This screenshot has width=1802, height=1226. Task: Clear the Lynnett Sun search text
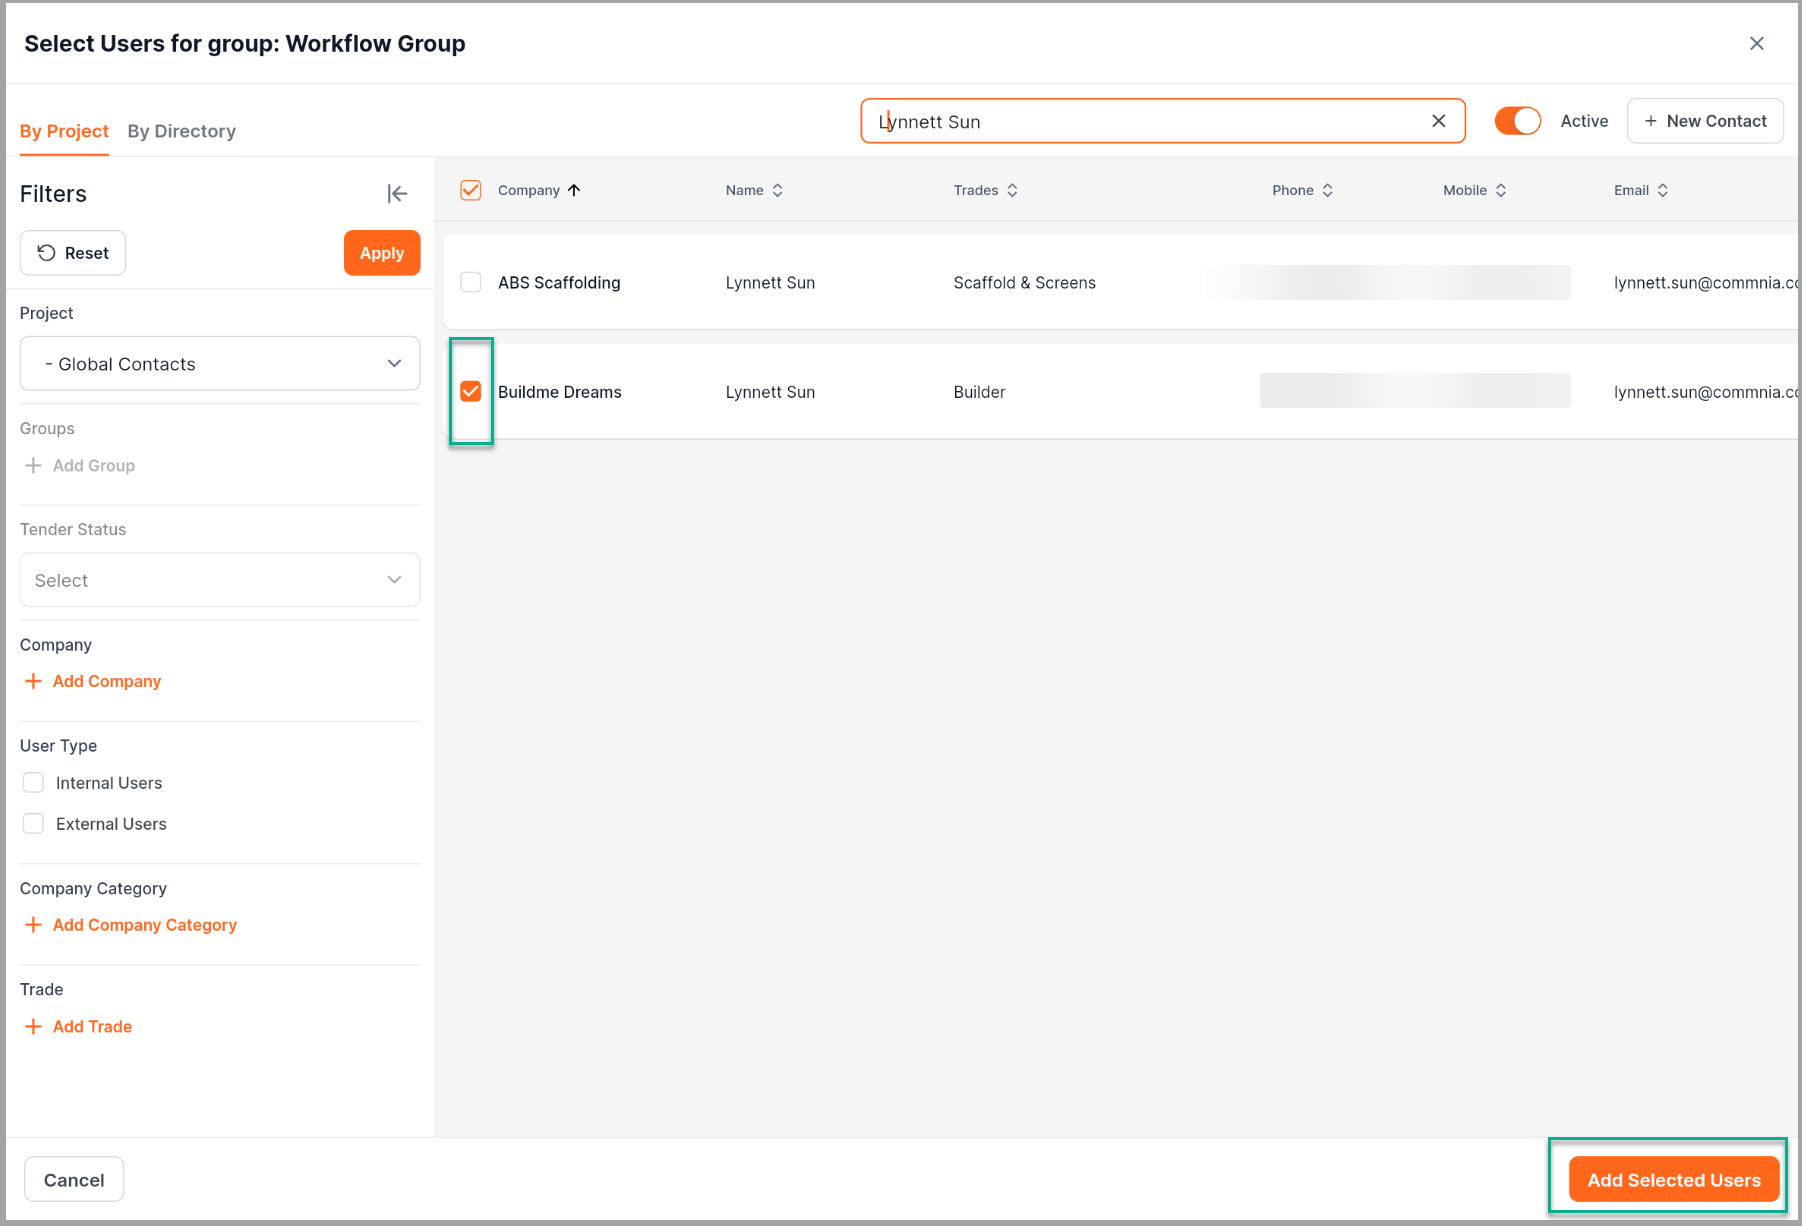1438,121
